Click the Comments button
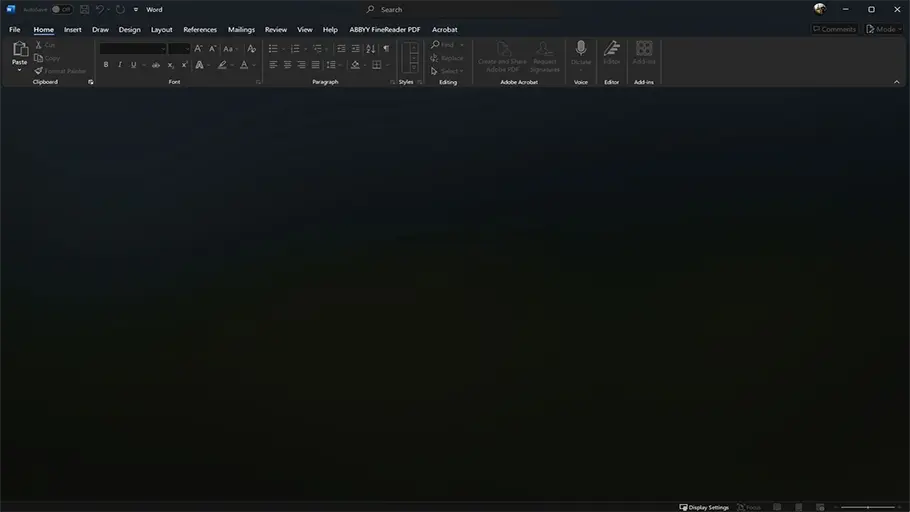Image resolution: width=910 pixels, height=512 pixels. pyautogui.click(x=834, y=29)
